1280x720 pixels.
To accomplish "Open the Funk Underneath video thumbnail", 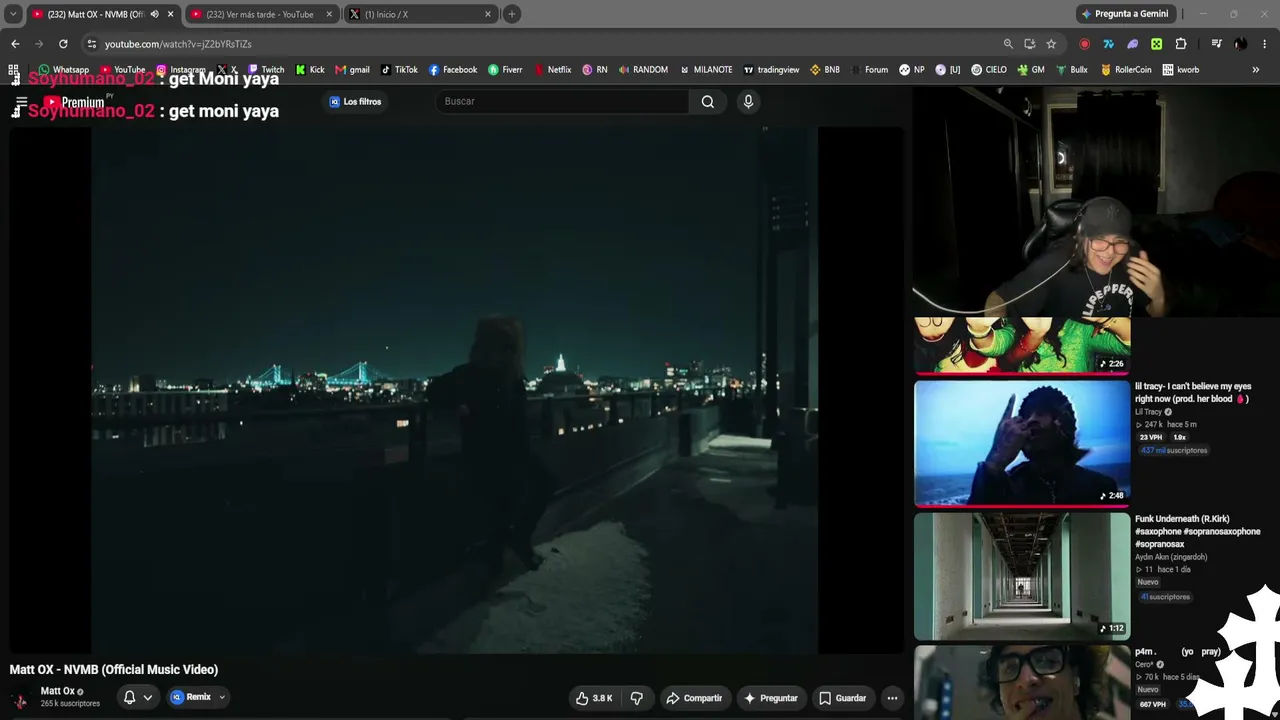I will [x=1022, y=576].
